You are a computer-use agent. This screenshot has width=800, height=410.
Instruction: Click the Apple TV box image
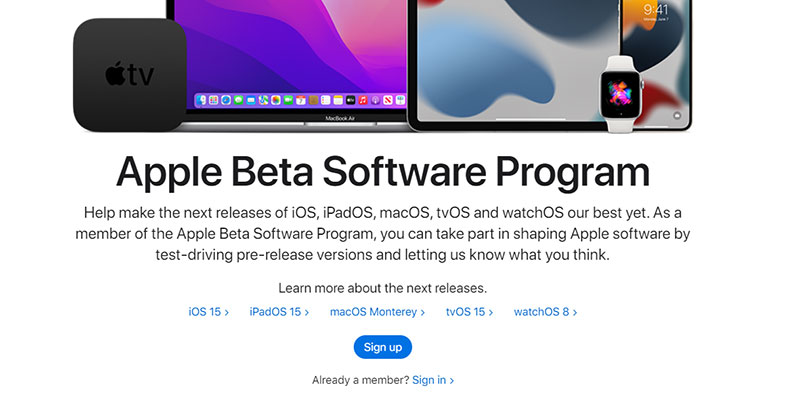(x=130, y=75)
